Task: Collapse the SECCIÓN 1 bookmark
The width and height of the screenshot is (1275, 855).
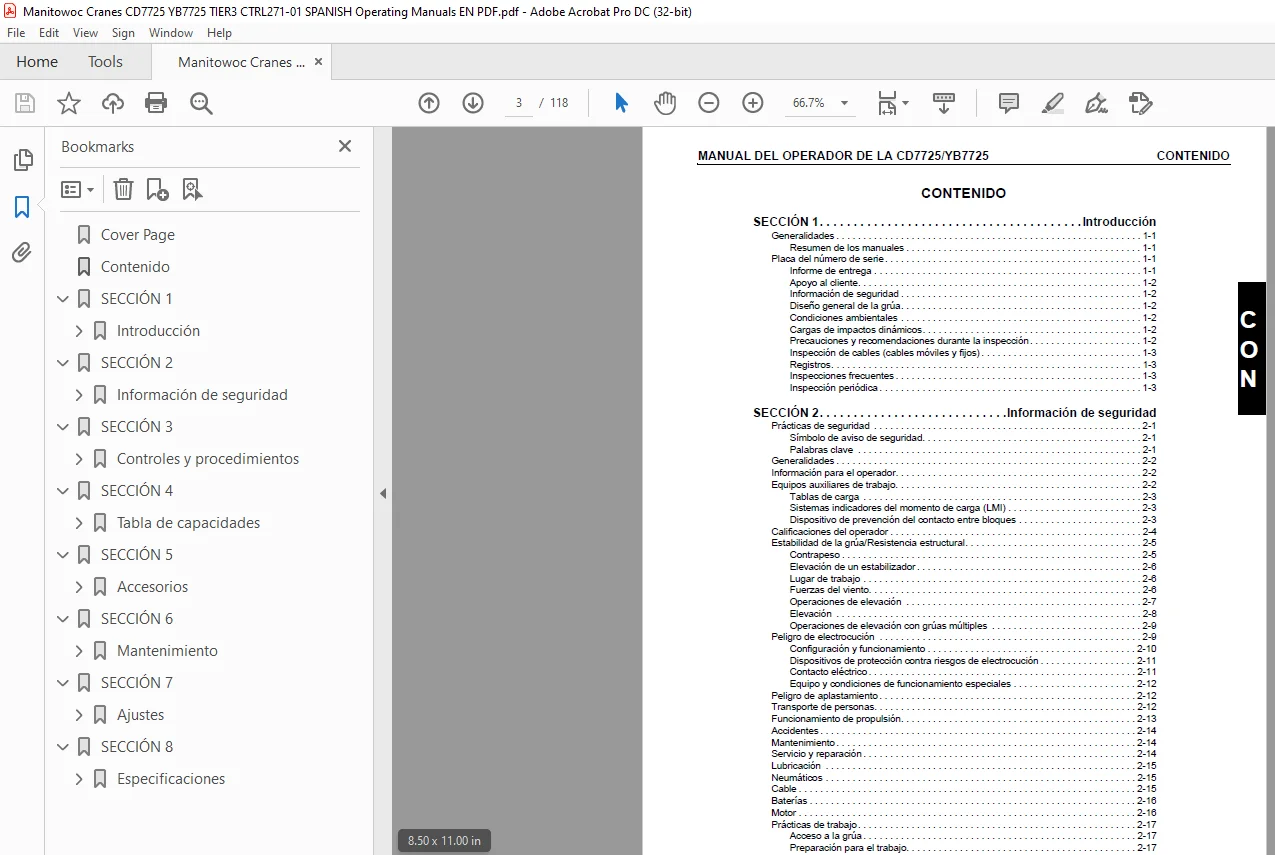Action: point(64,299)
